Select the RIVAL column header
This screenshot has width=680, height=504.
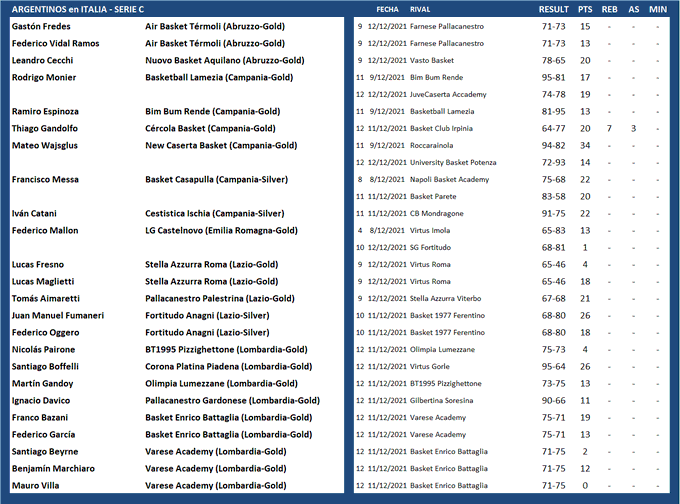420,9
